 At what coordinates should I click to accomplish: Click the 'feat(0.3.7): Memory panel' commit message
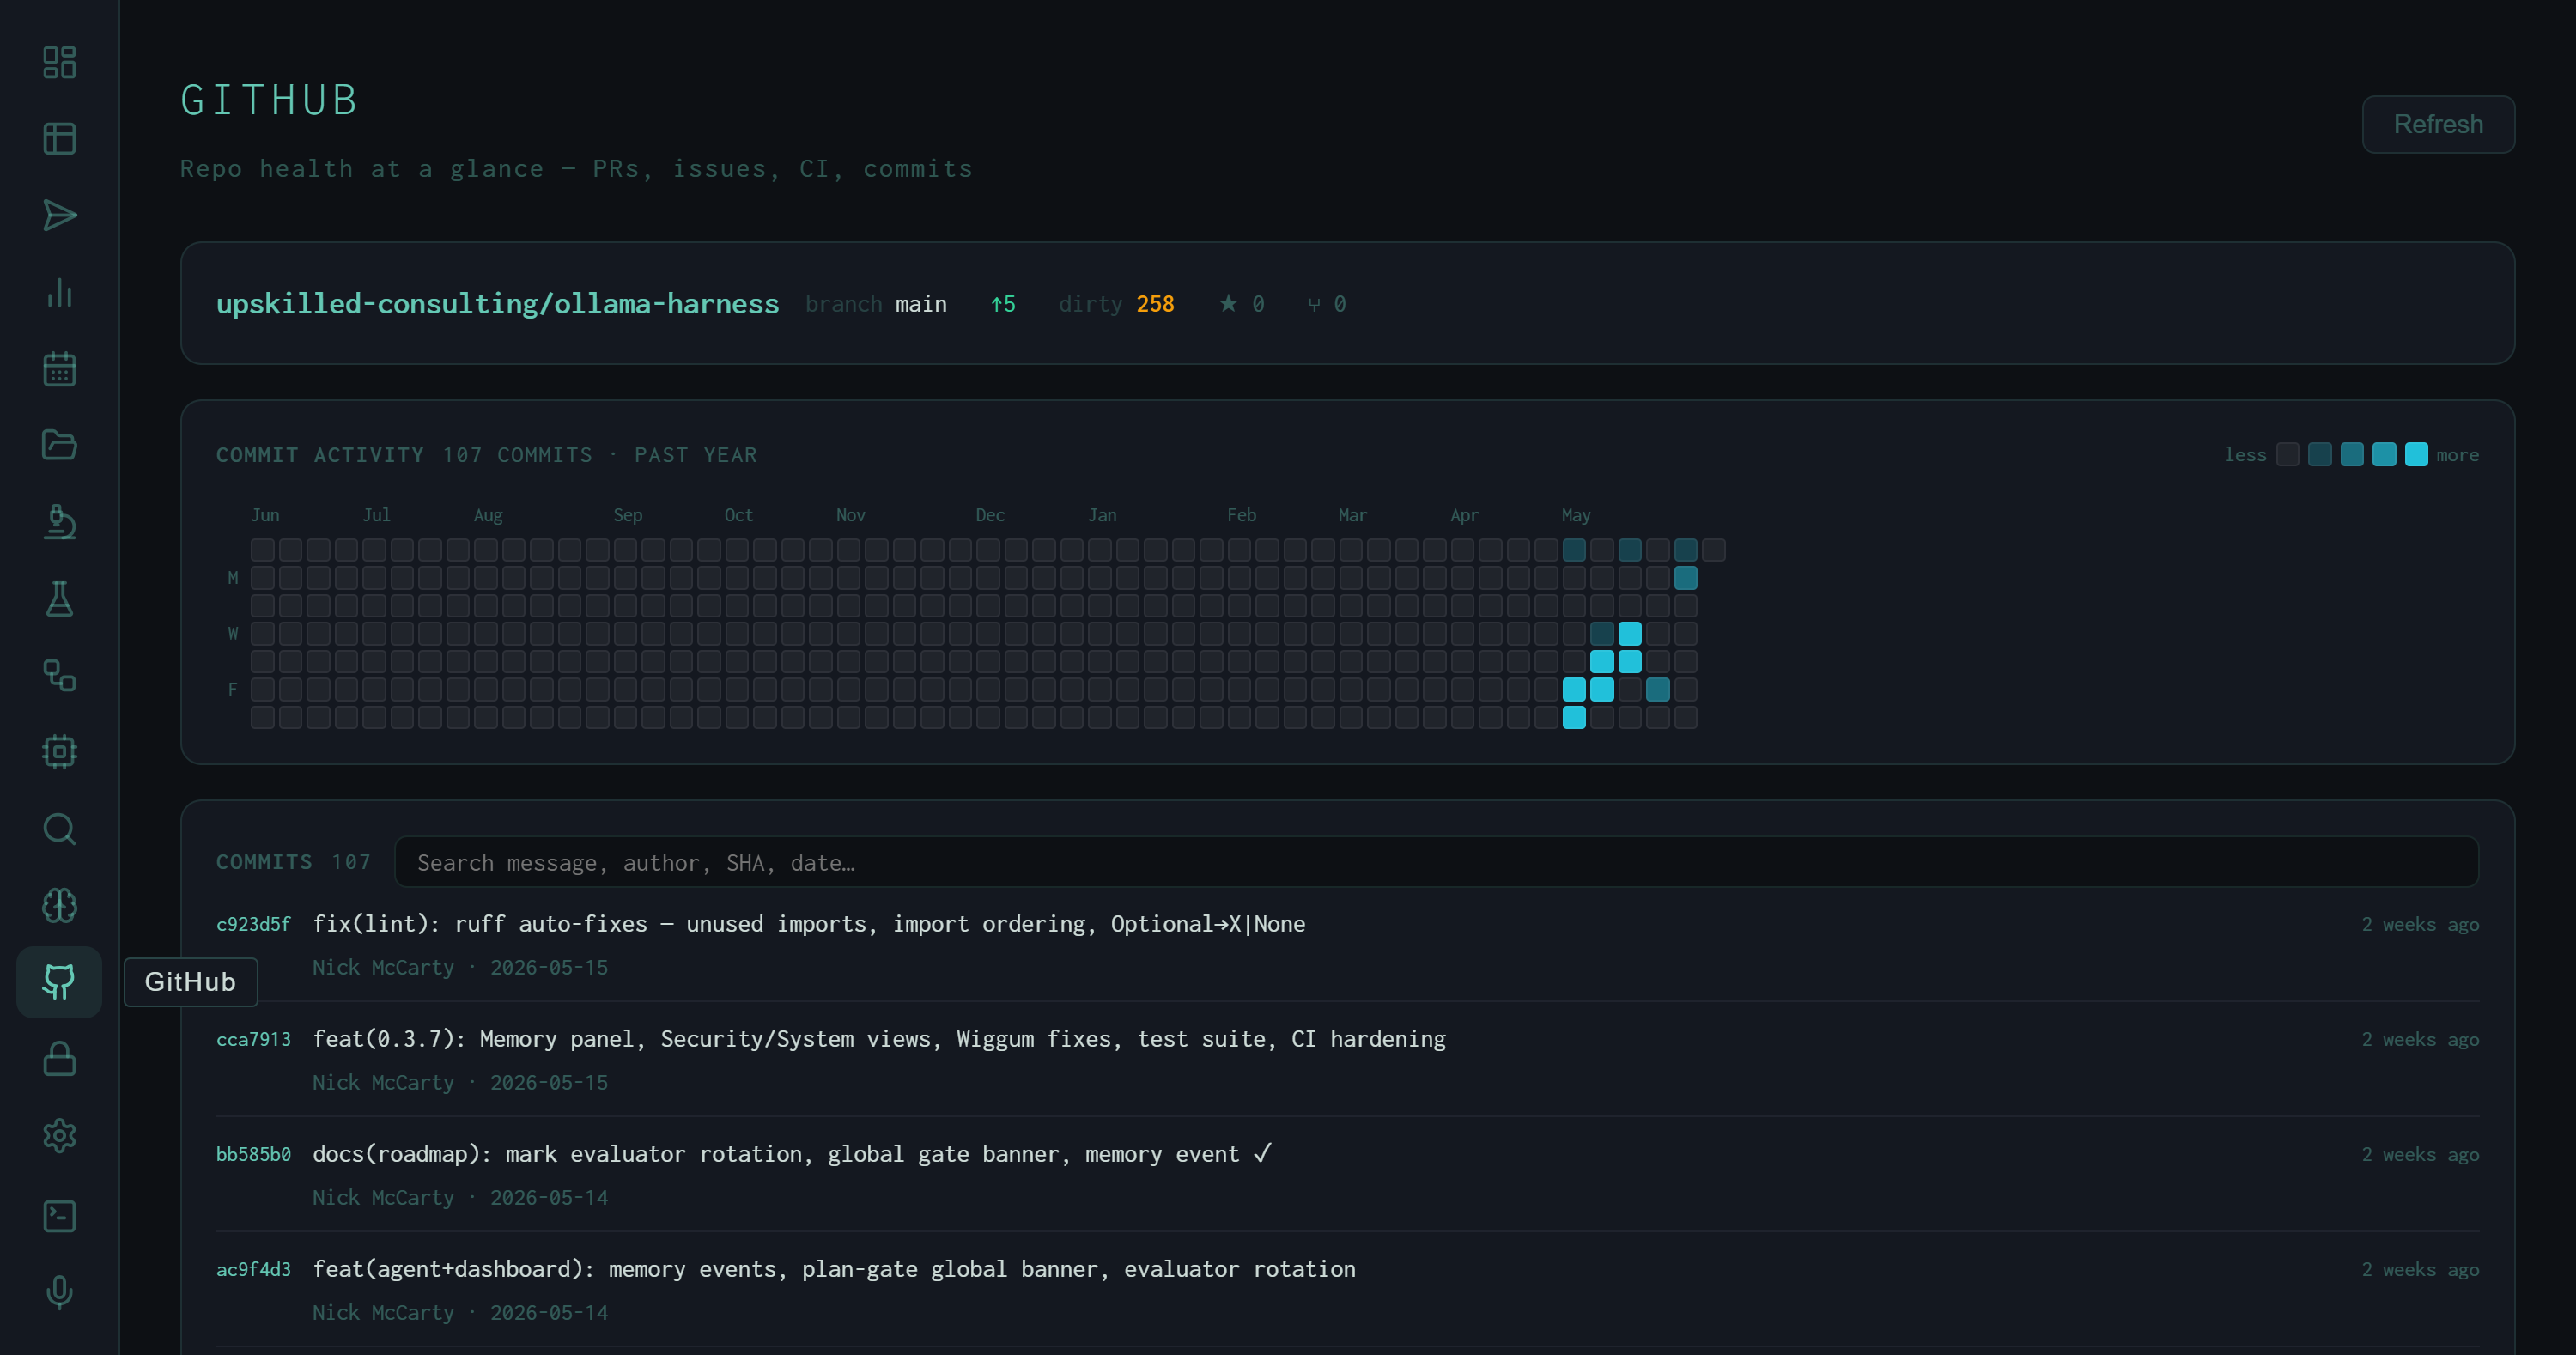pyautogui.click(x=879, y=1039)
